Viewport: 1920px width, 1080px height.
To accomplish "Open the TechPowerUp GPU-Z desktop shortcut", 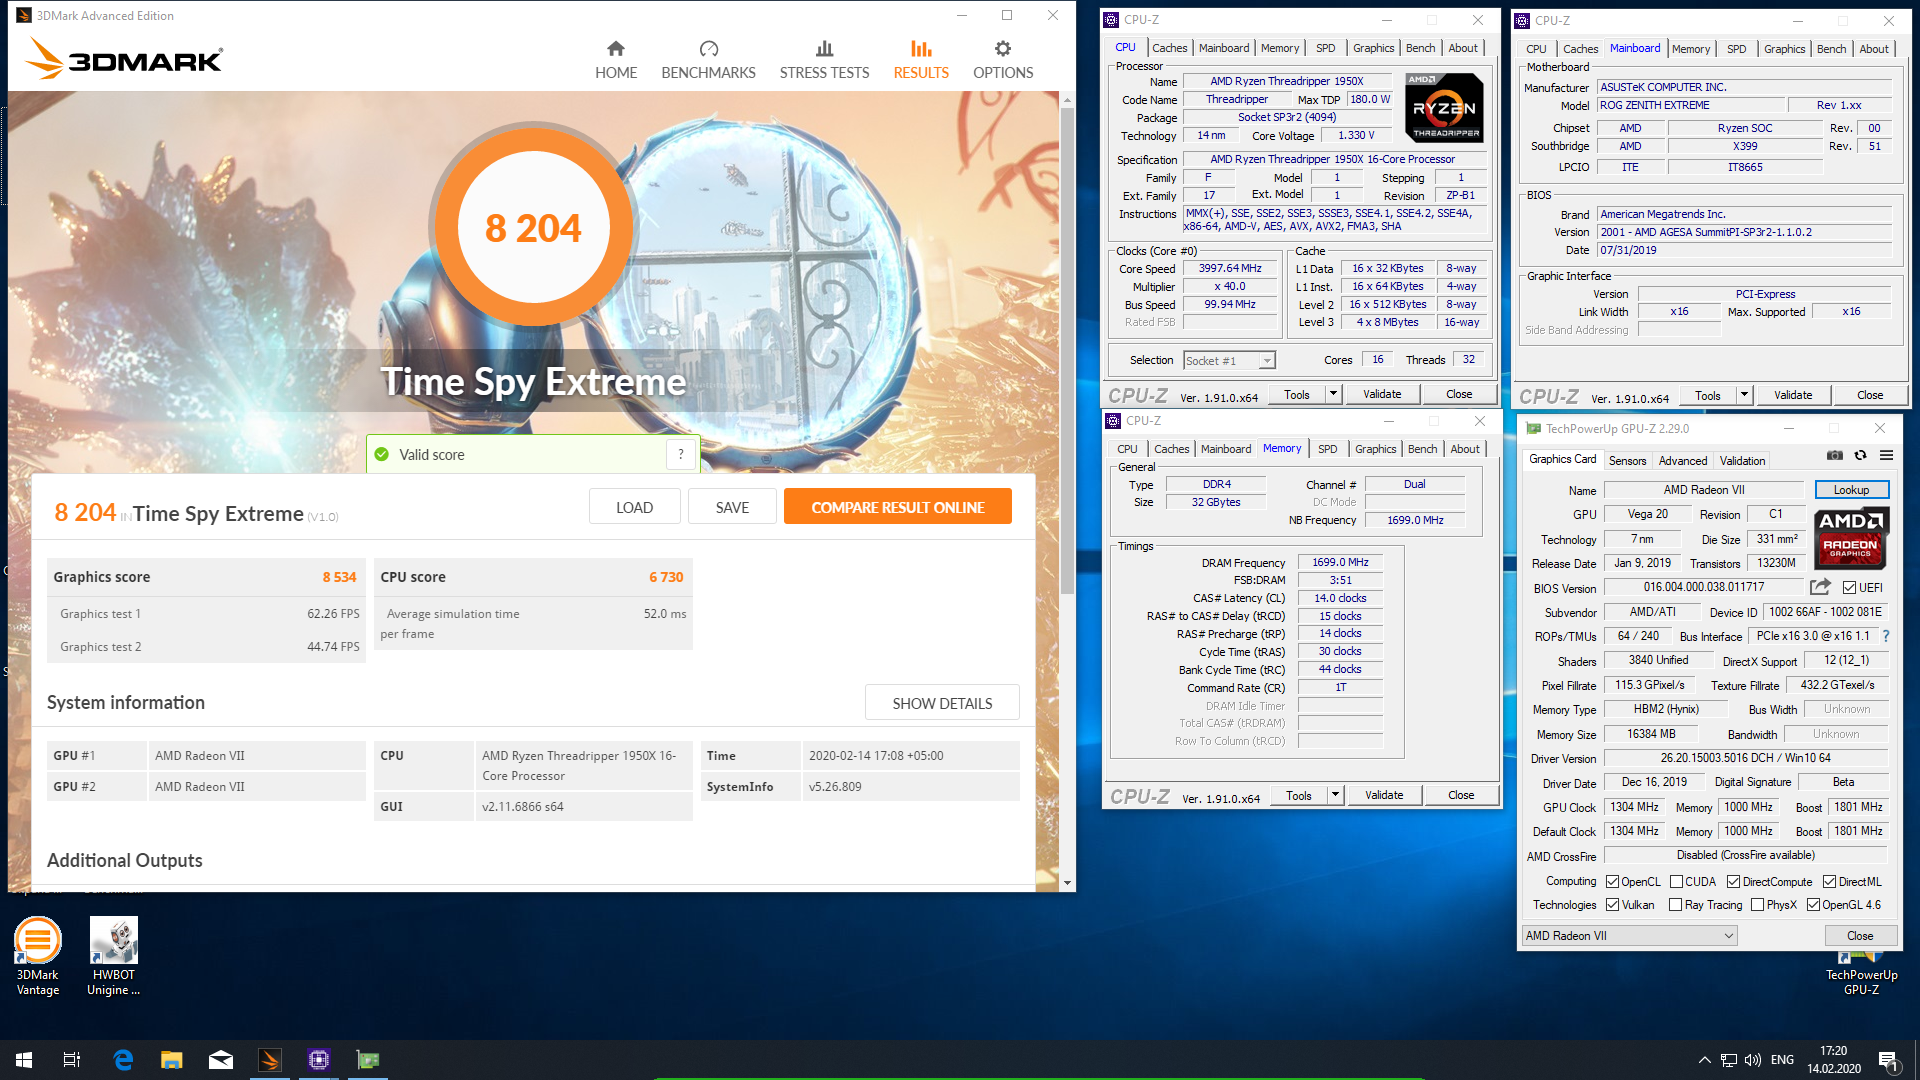I will [x=1861, y=972].
